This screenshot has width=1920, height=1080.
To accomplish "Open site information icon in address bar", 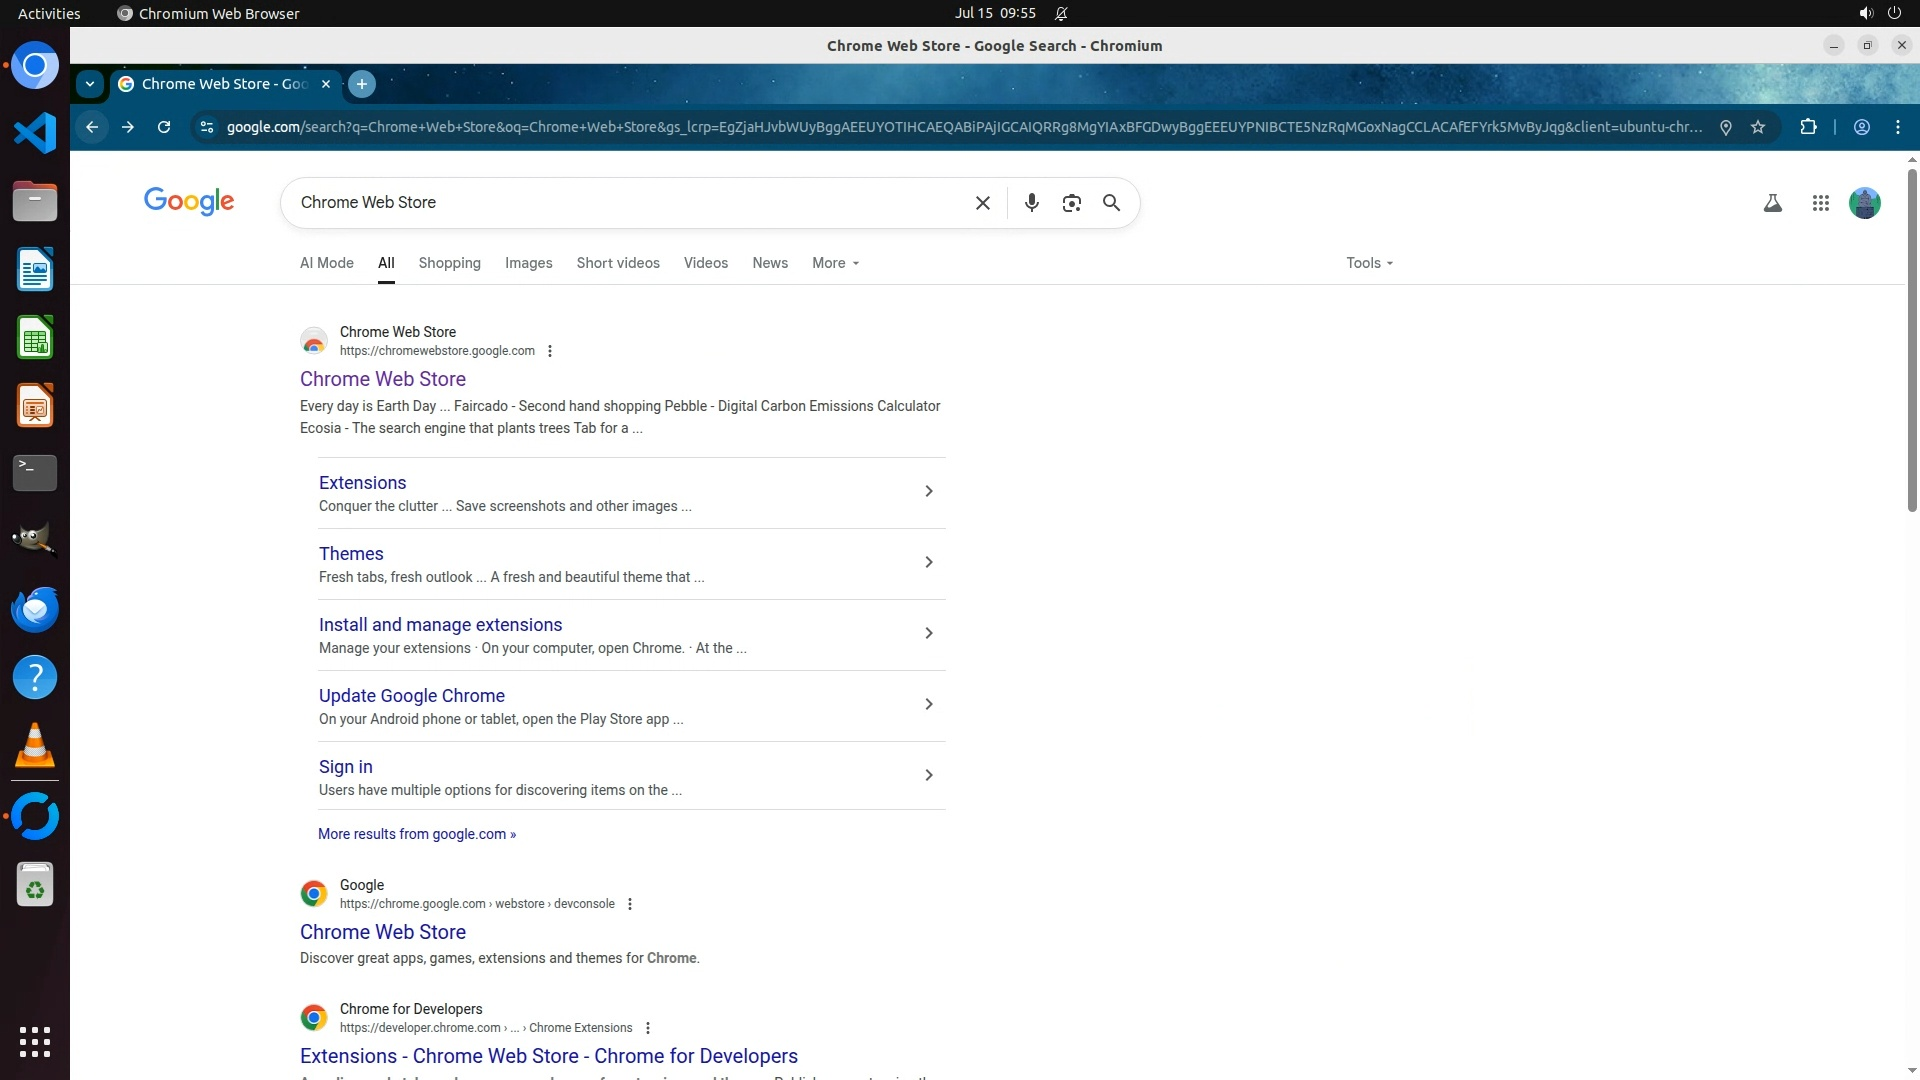I will 206,127.
